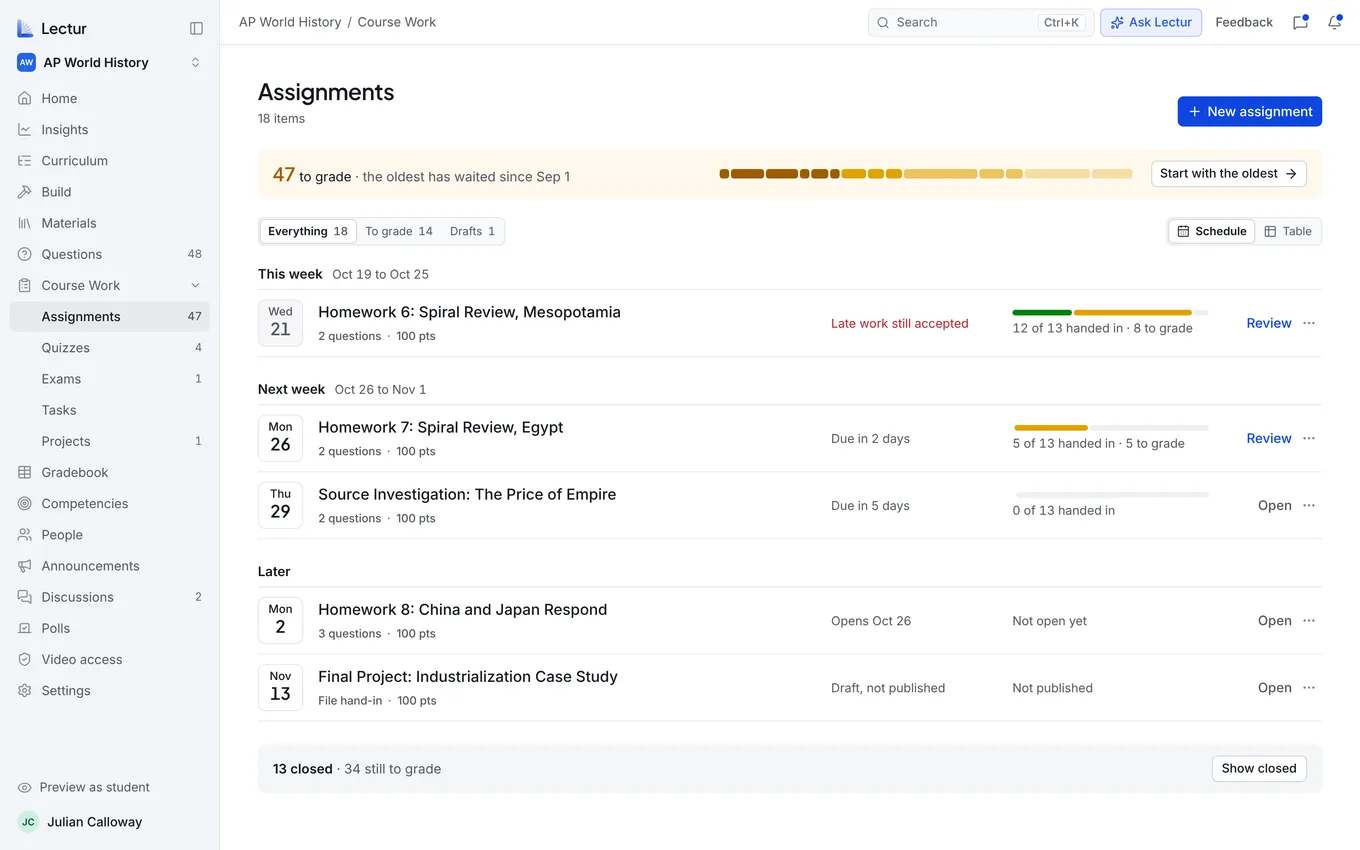Open Competencies page

coord(110,503)
